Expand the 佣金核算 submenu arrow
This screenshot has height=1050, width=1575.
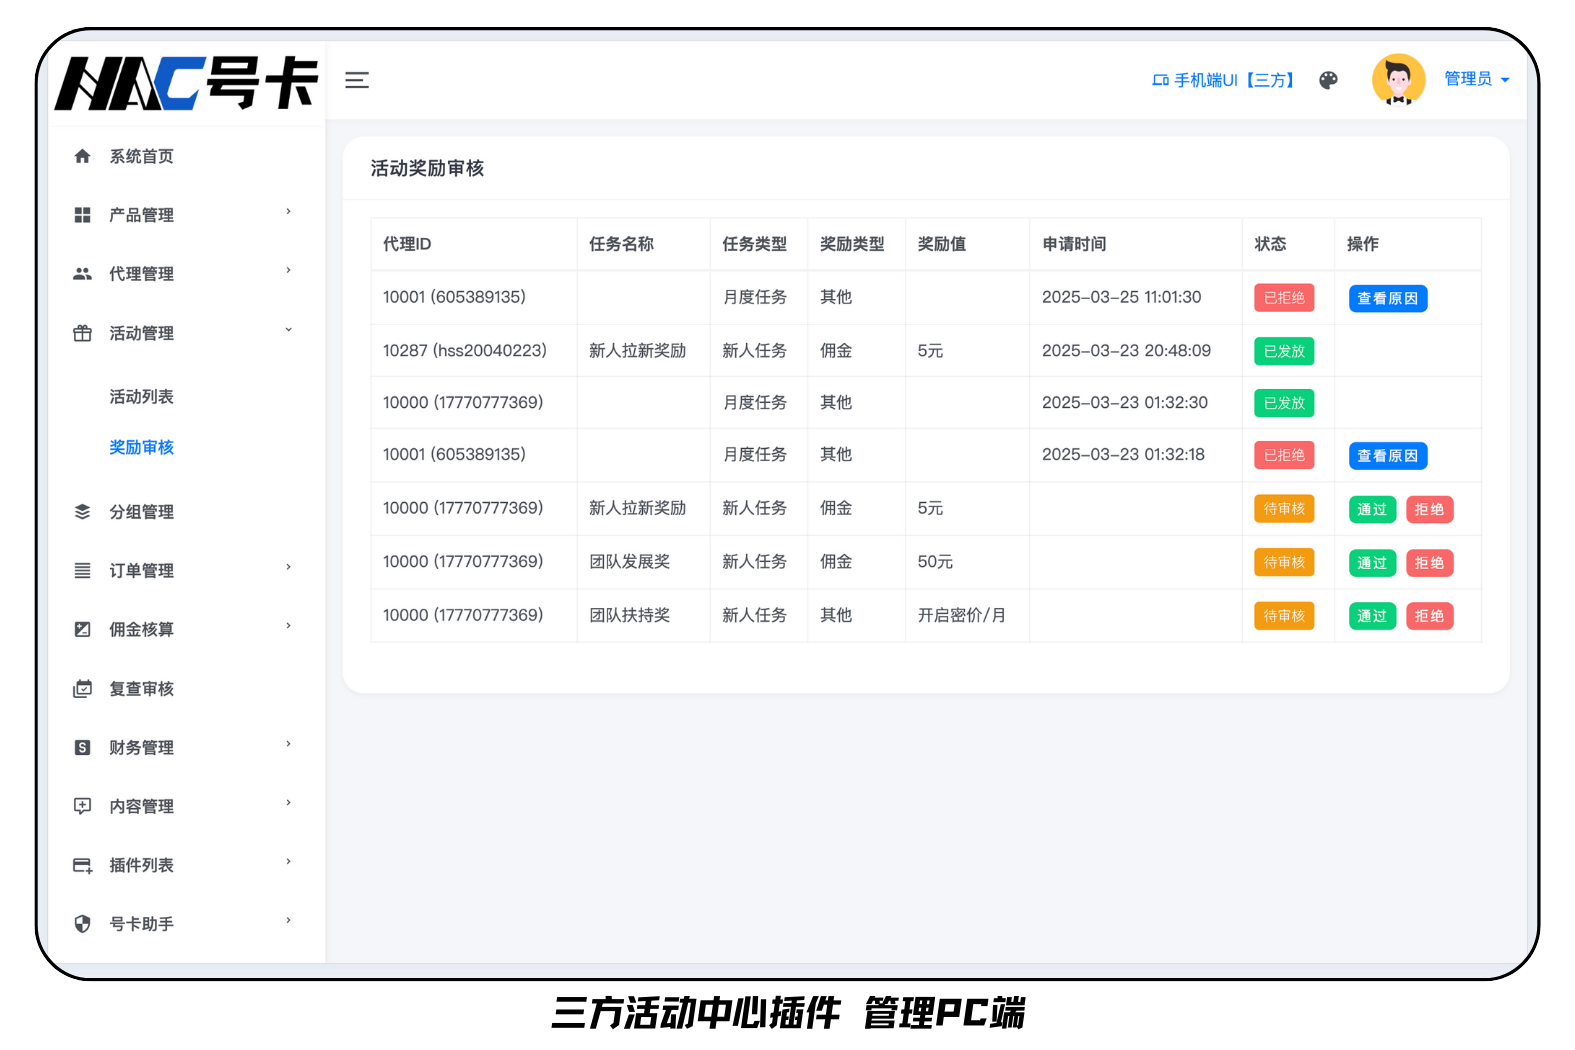click(x=289, y=627)
